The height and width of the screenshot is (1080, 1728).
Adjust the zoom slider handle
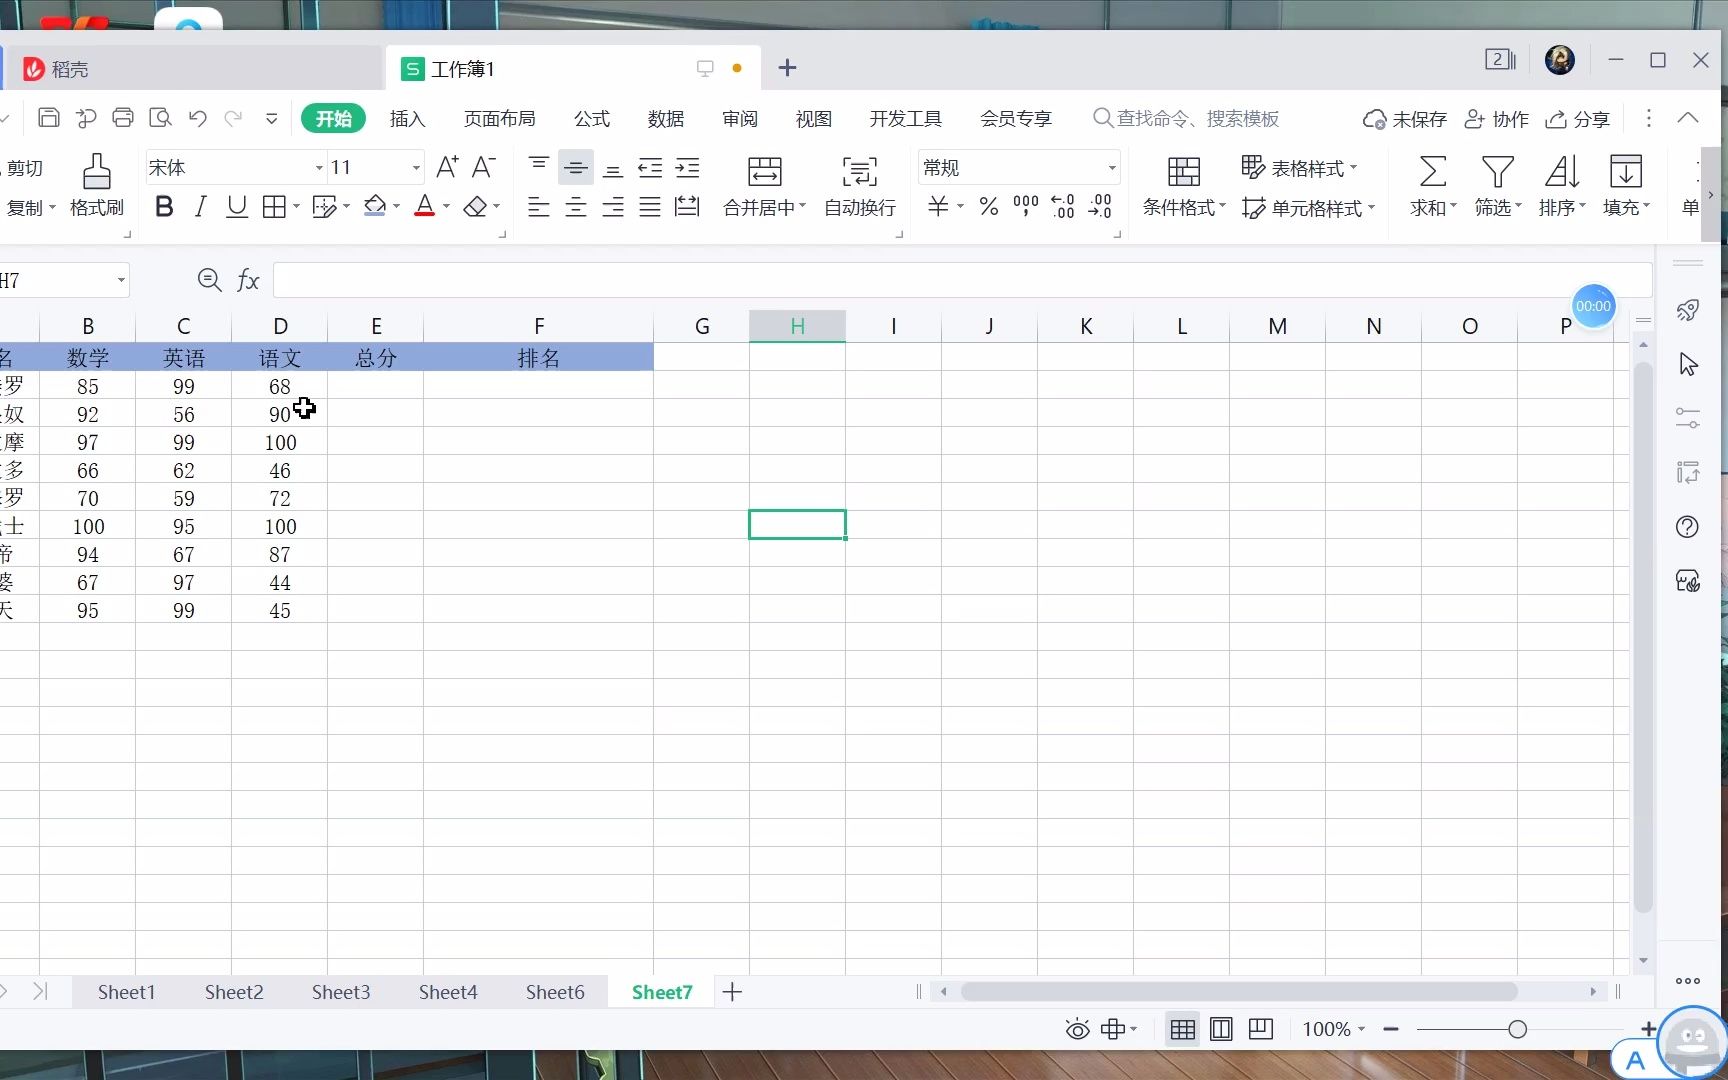click(1517, 1029)
